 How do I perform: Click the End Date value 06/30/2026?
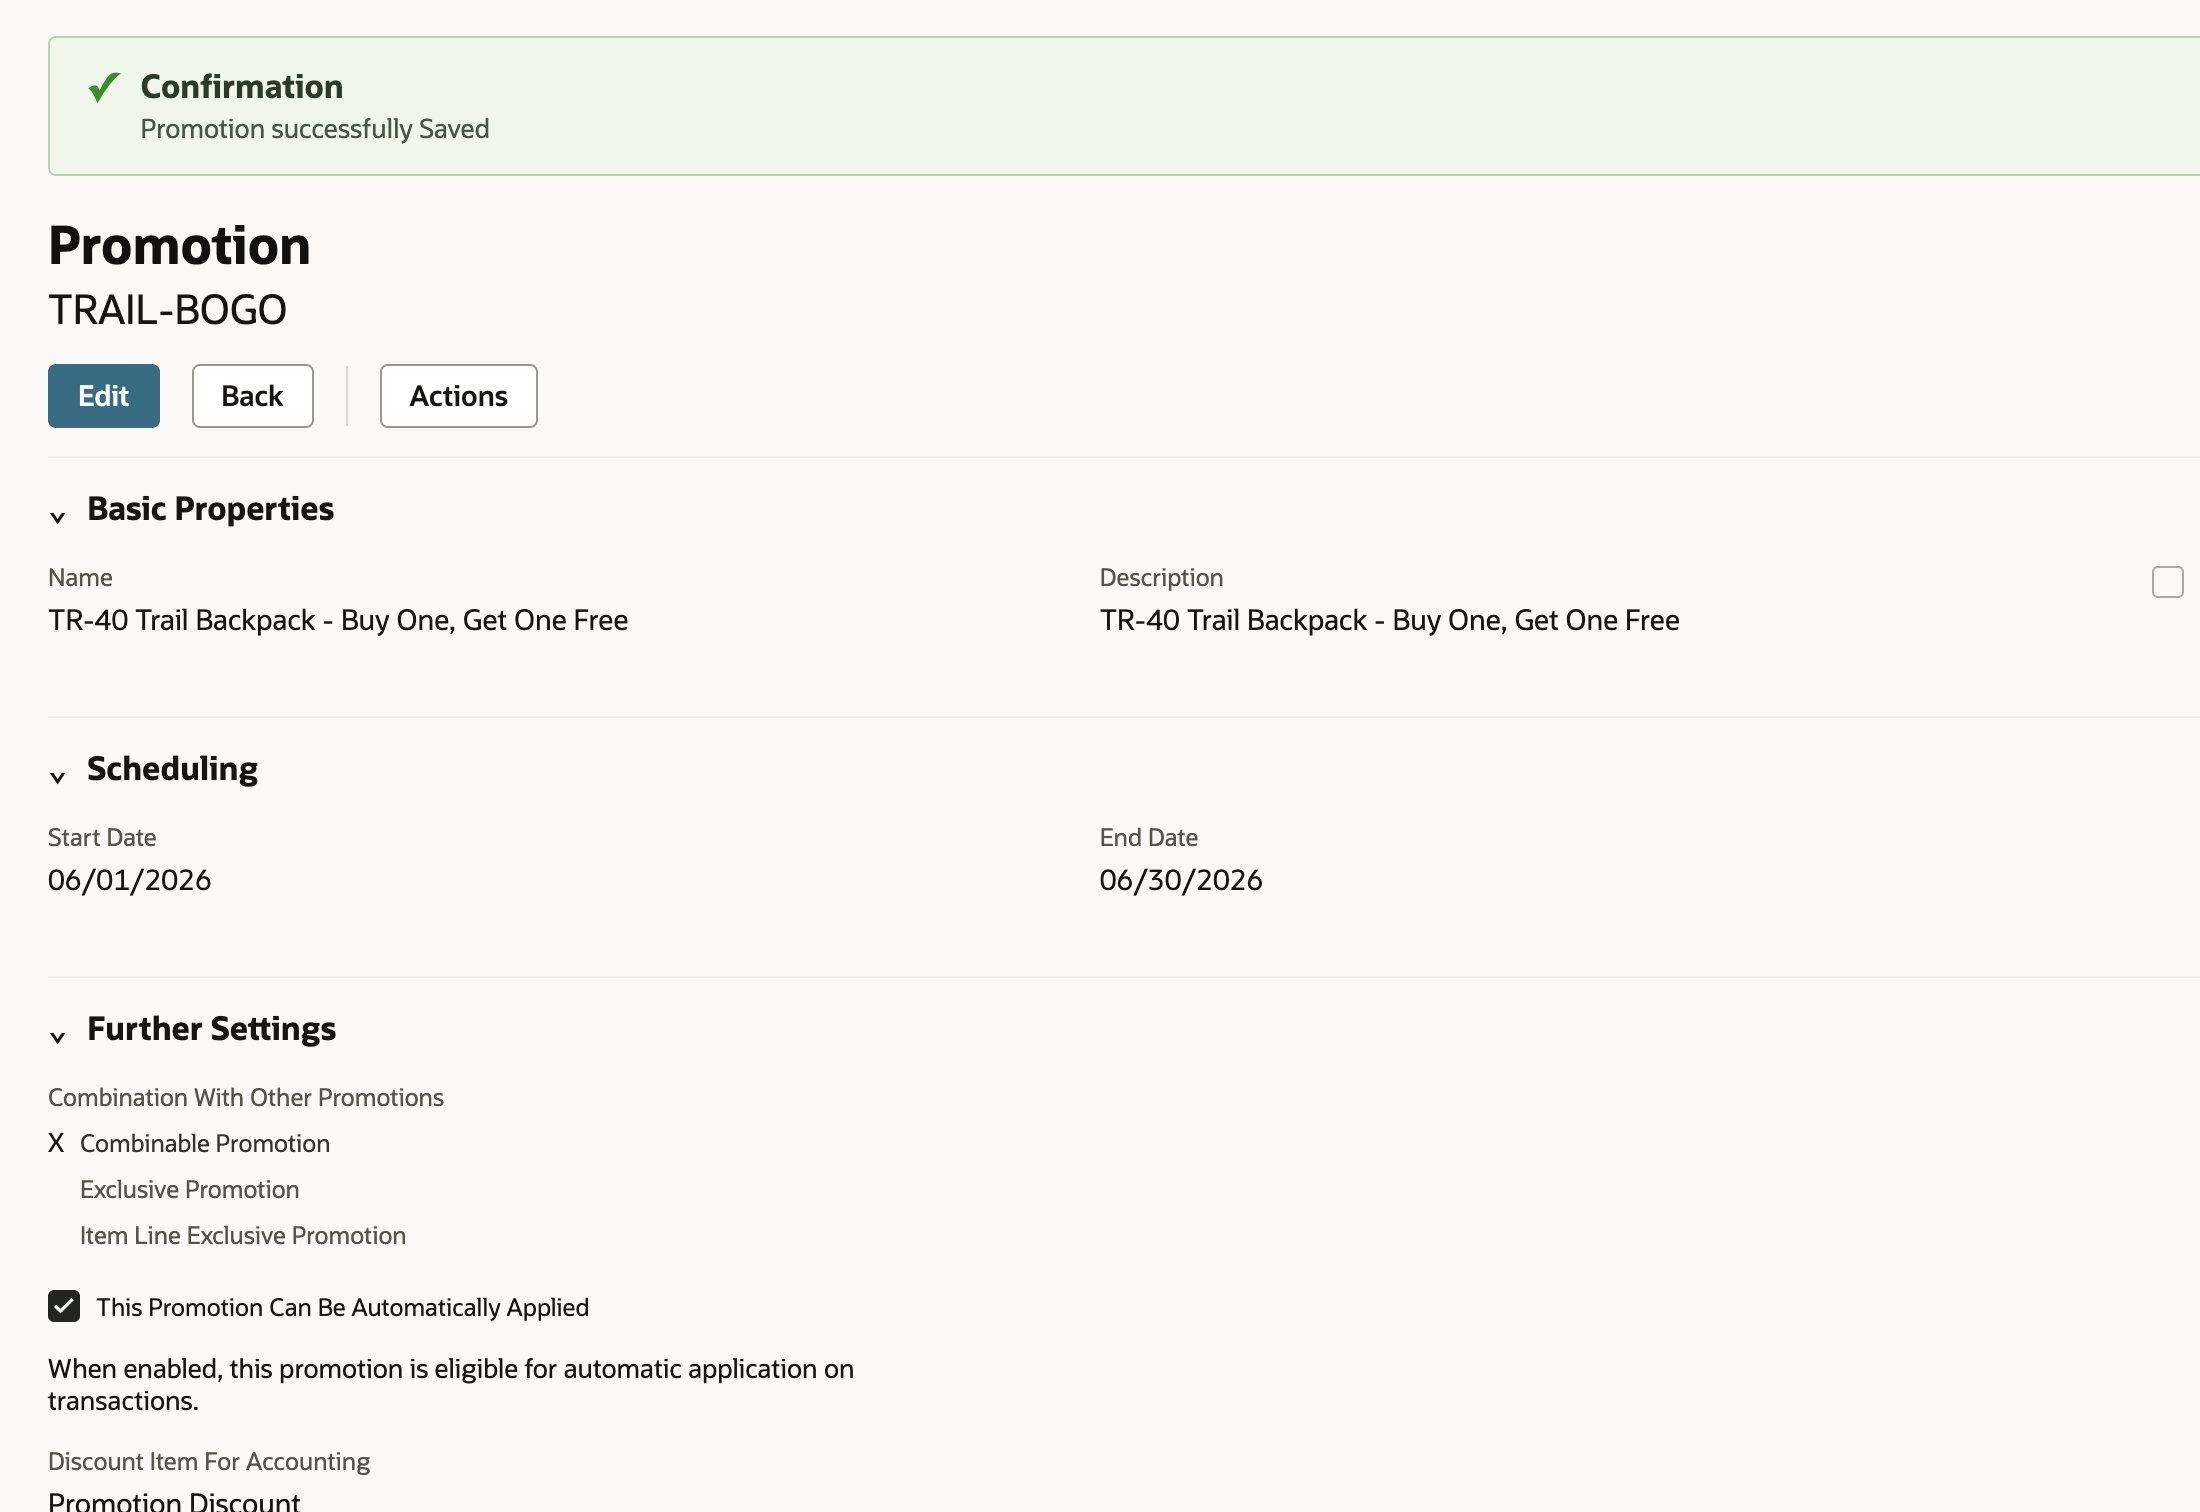[x=1181, y=880]
